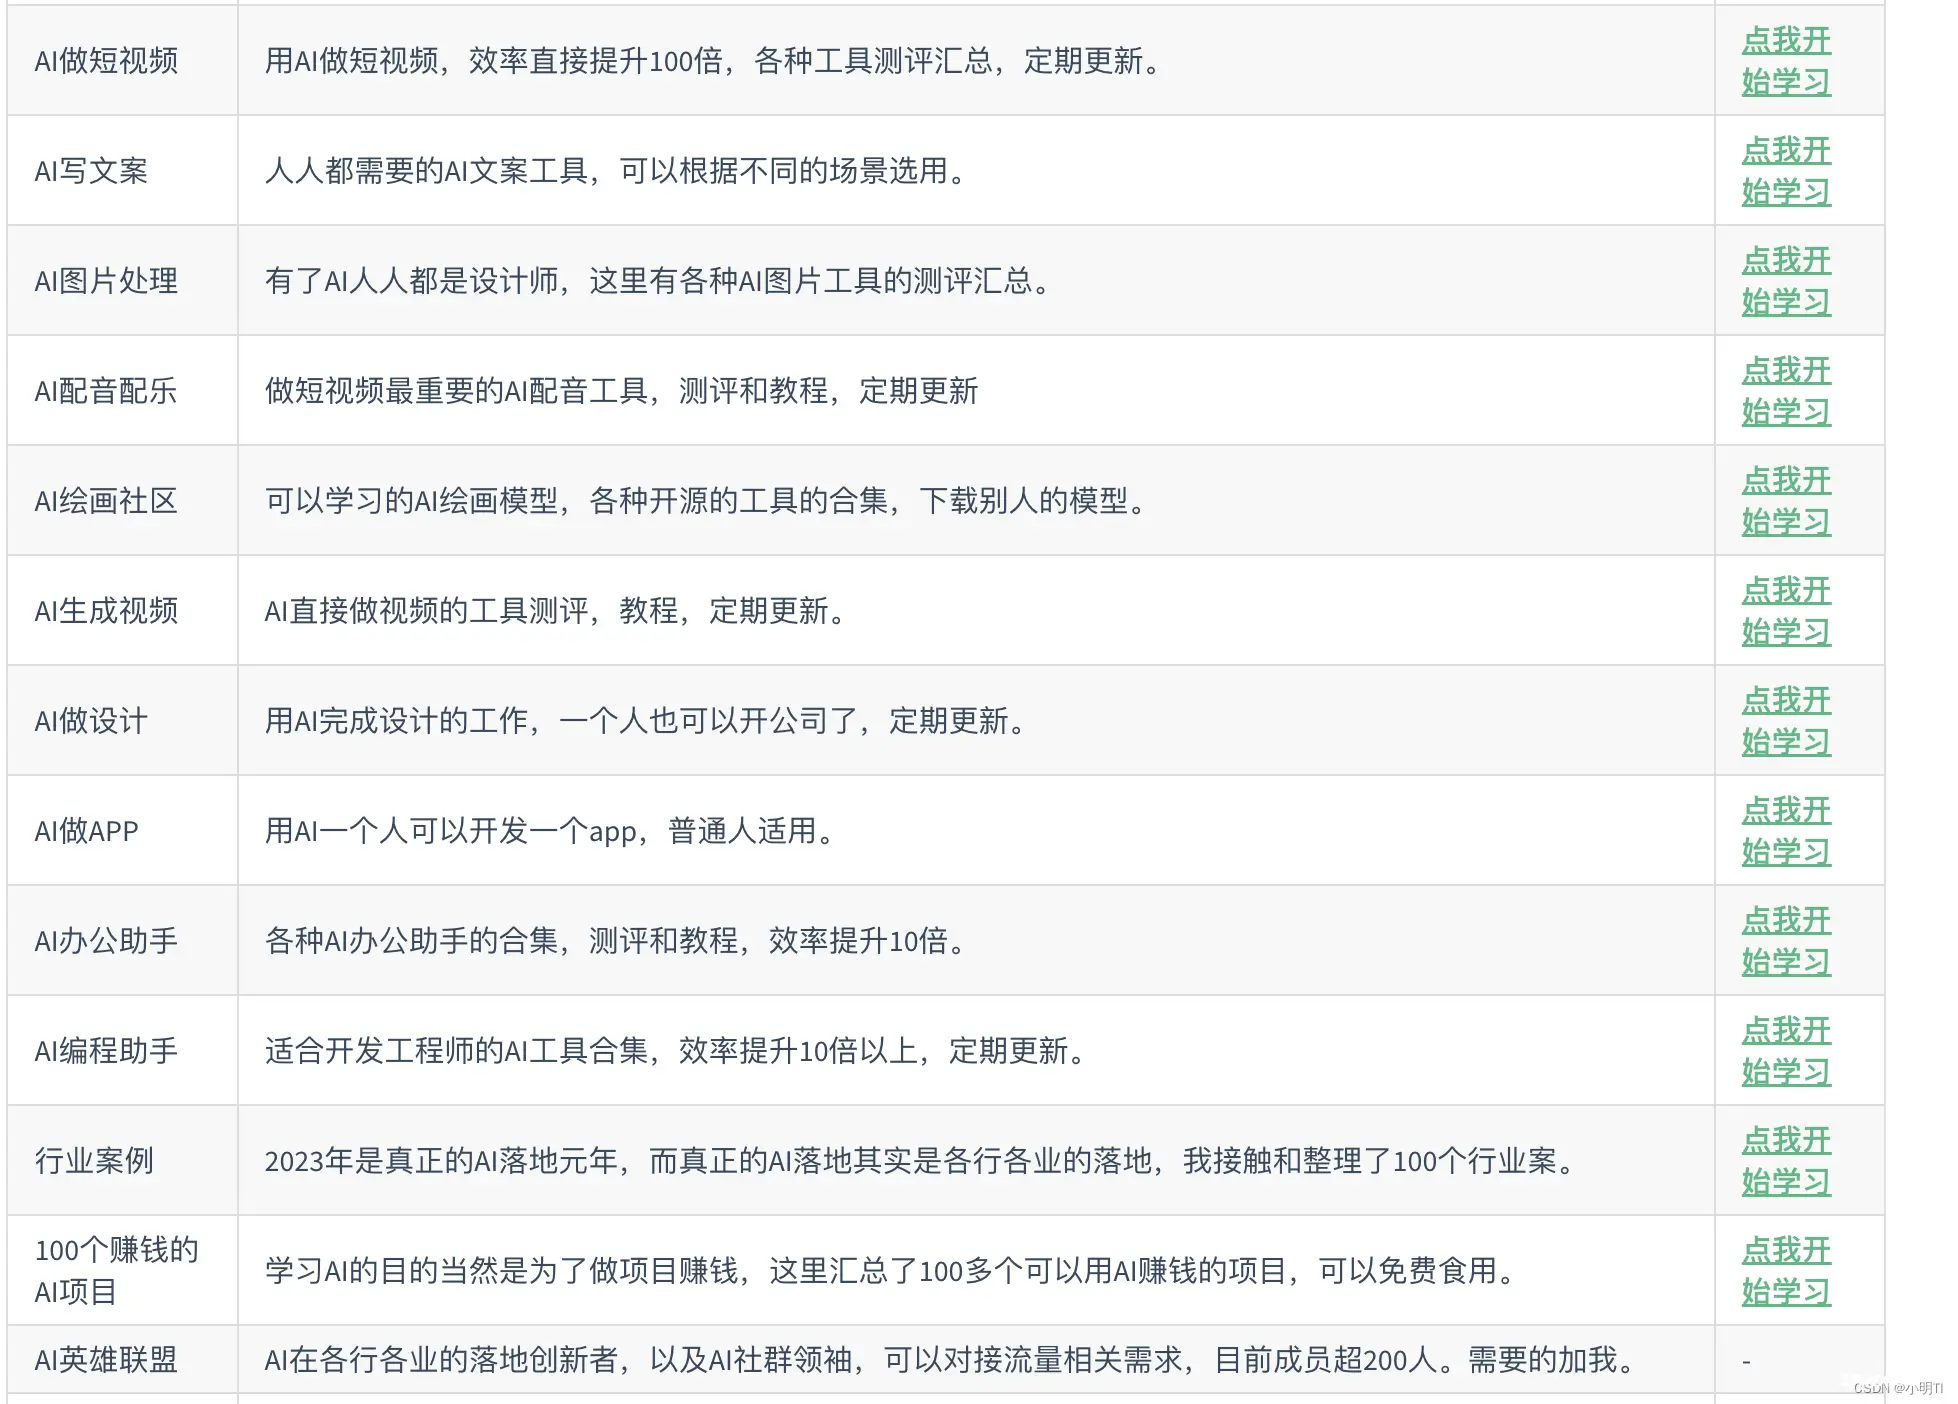Viewport: 1958px width, 1404px height.
Task: Click the description 人人都需要的AI文案工具
Action: click(x=619, y=171)
